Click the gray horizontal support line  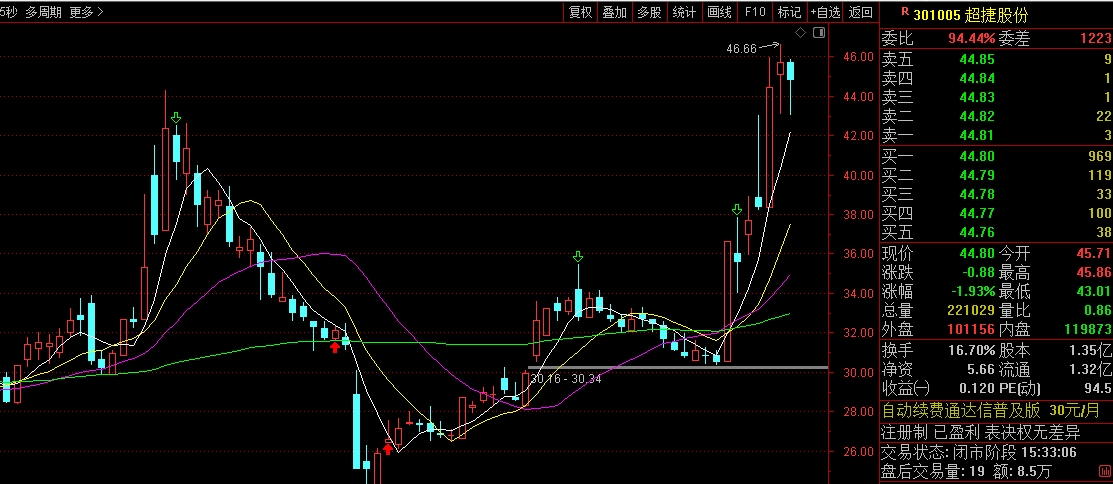(x=678, y=368)
